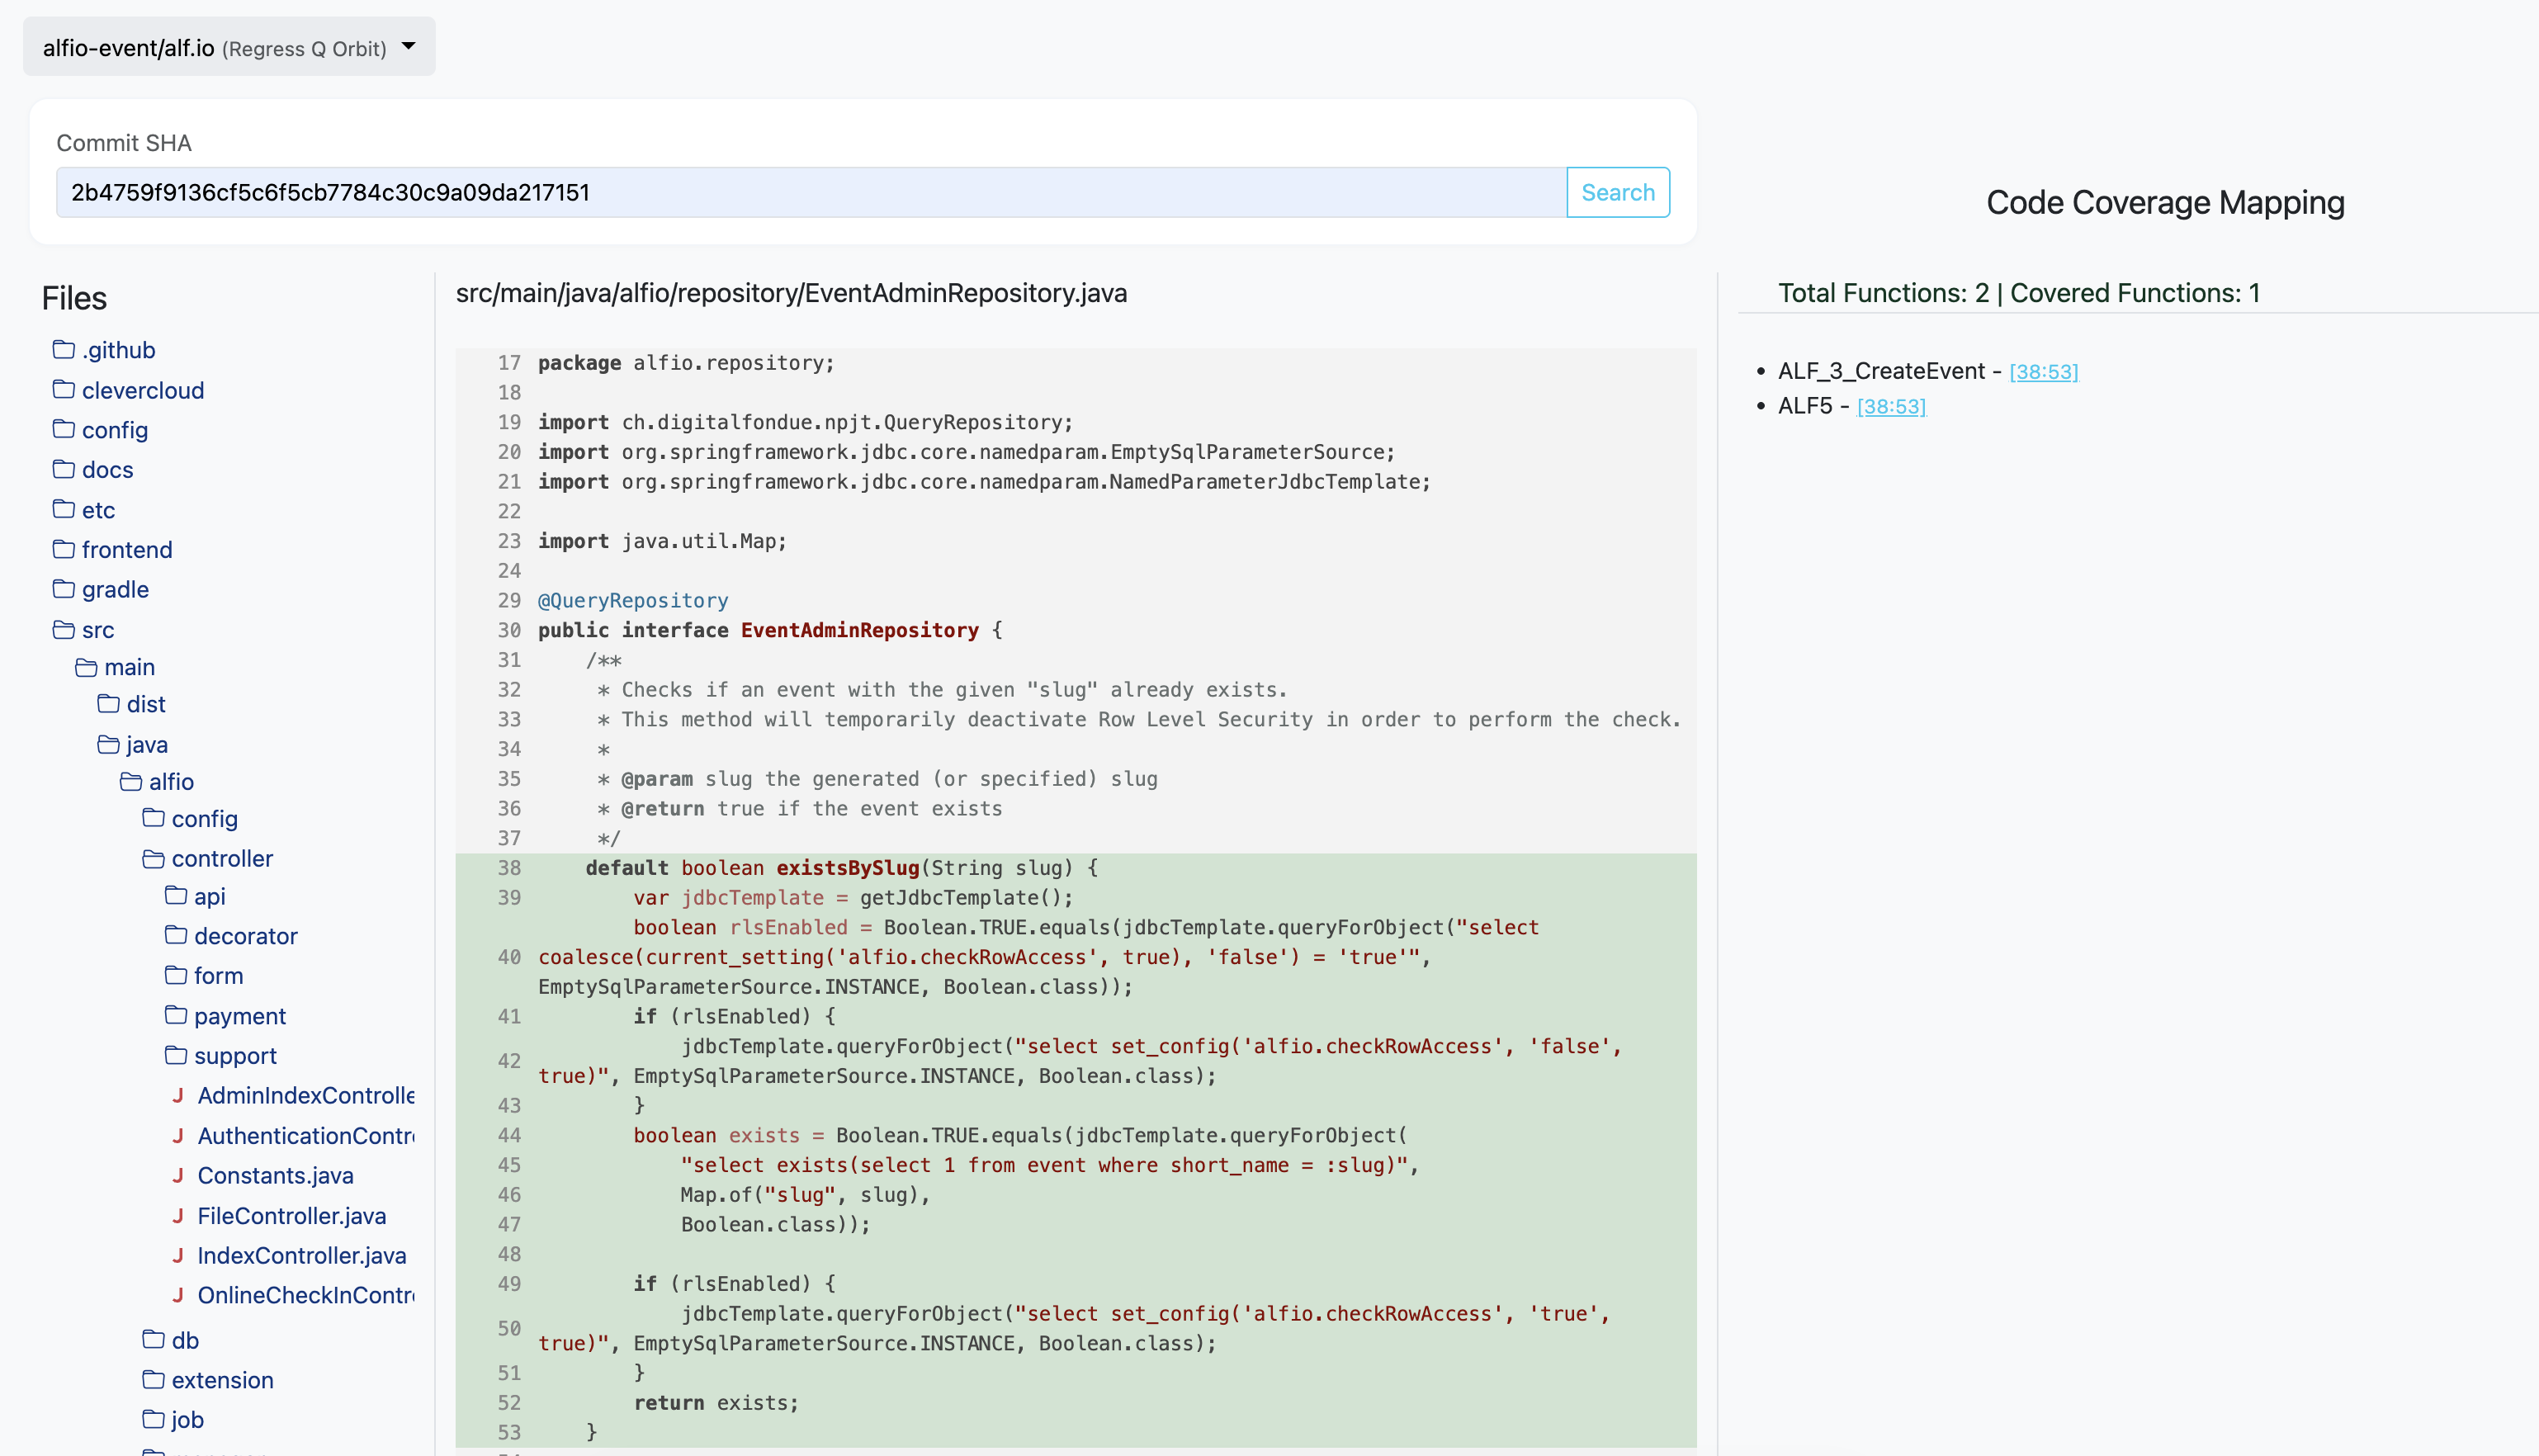Click the form folder icon
2539x1456 pixels.
pos(176,975)
